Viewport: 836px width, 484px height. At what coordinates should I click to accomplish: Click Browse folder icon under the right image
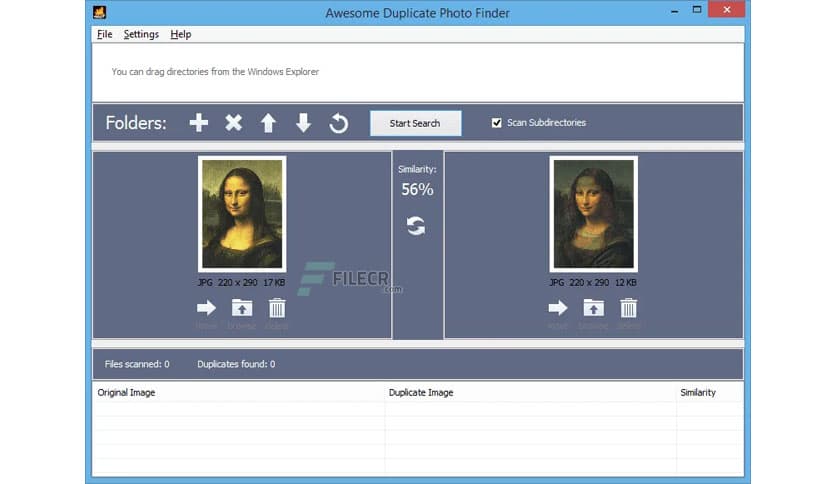(593, 308)
